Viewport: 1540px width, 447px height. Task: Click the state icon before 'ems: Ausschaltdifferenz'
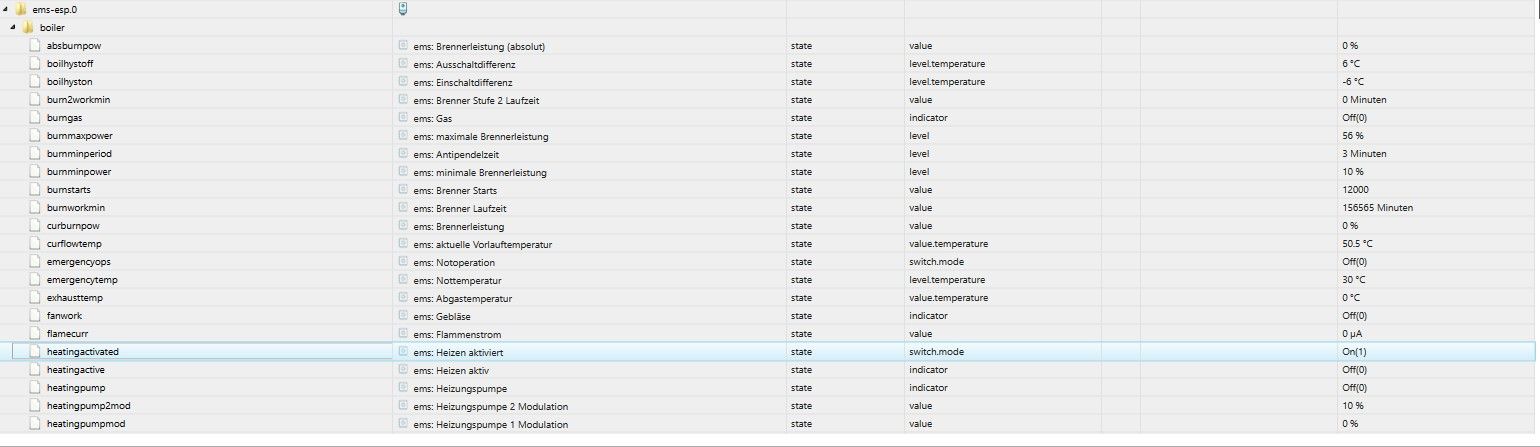[x=403, y=63]
